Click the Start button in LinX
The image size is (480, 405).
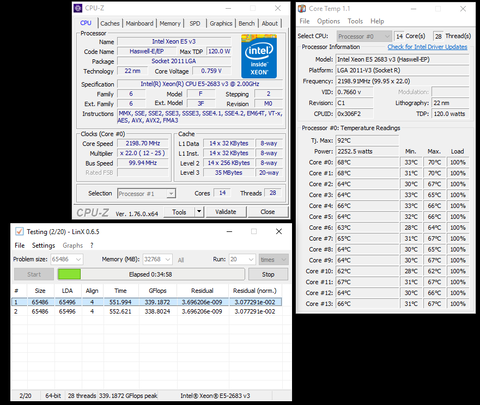pos(34,274)
